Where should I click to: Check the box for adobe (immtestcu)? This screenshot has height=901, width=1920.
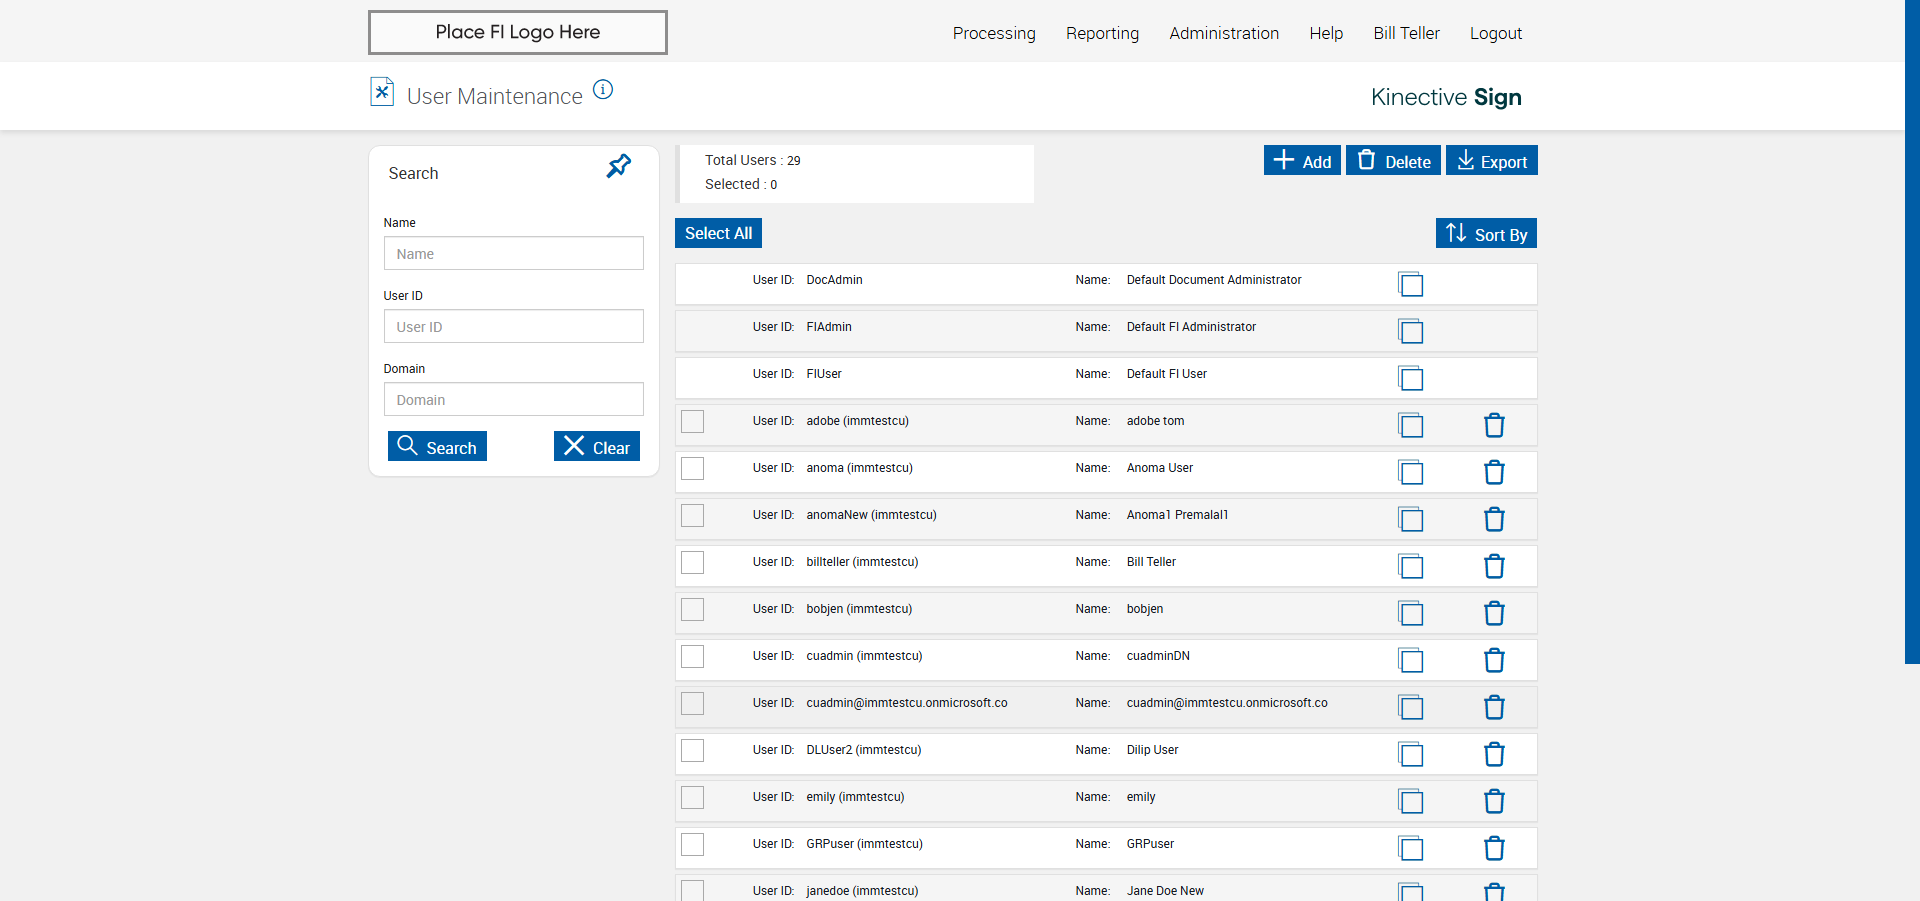[x=692, y=422]
